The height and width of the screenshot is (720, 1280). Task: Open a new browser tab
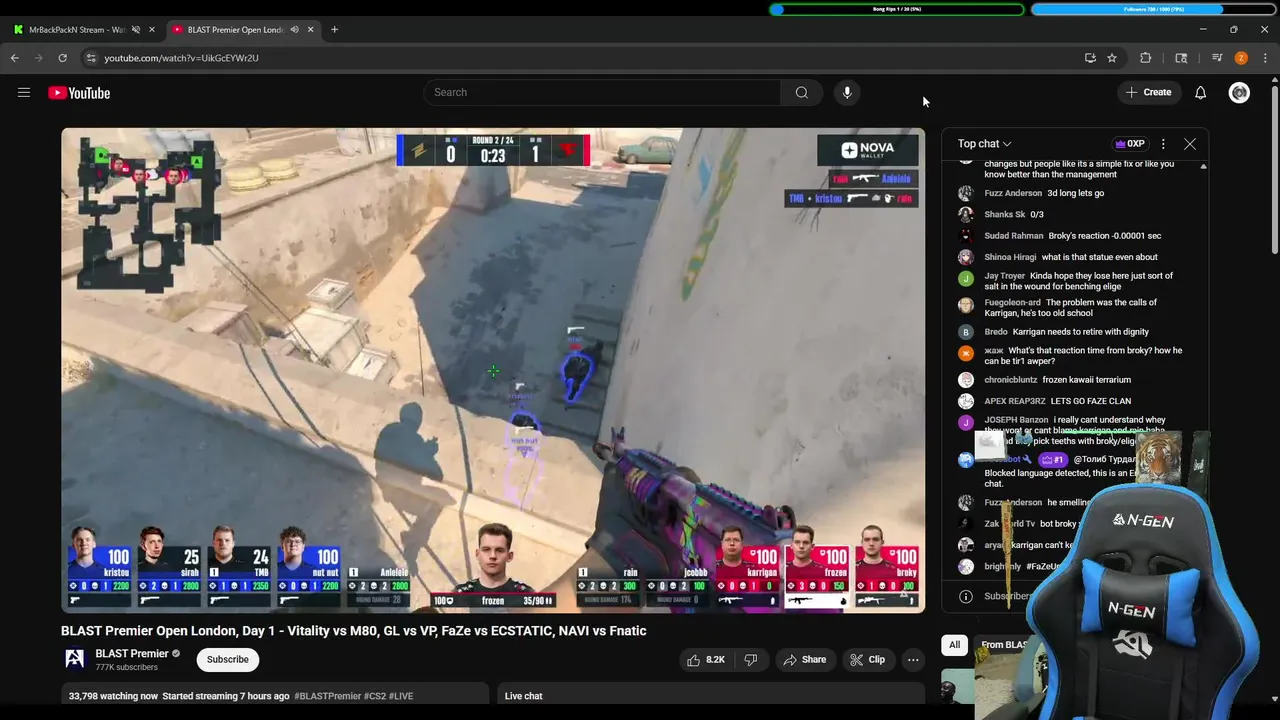tap(334, 30)
